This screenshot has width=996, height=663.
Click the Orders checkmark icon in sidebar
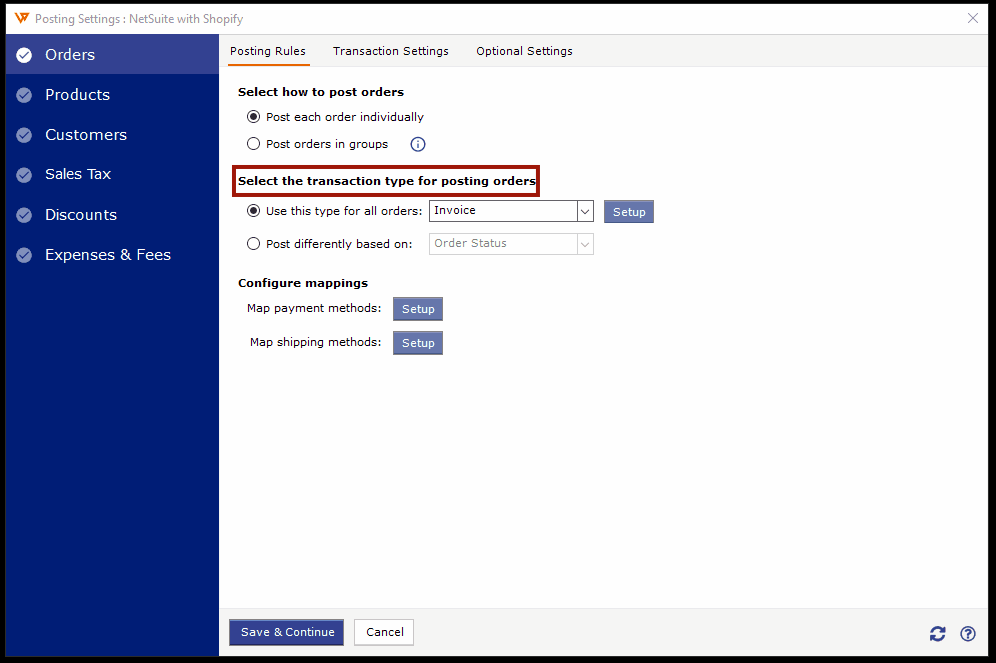pyautogui.click(x=24, y=55)
